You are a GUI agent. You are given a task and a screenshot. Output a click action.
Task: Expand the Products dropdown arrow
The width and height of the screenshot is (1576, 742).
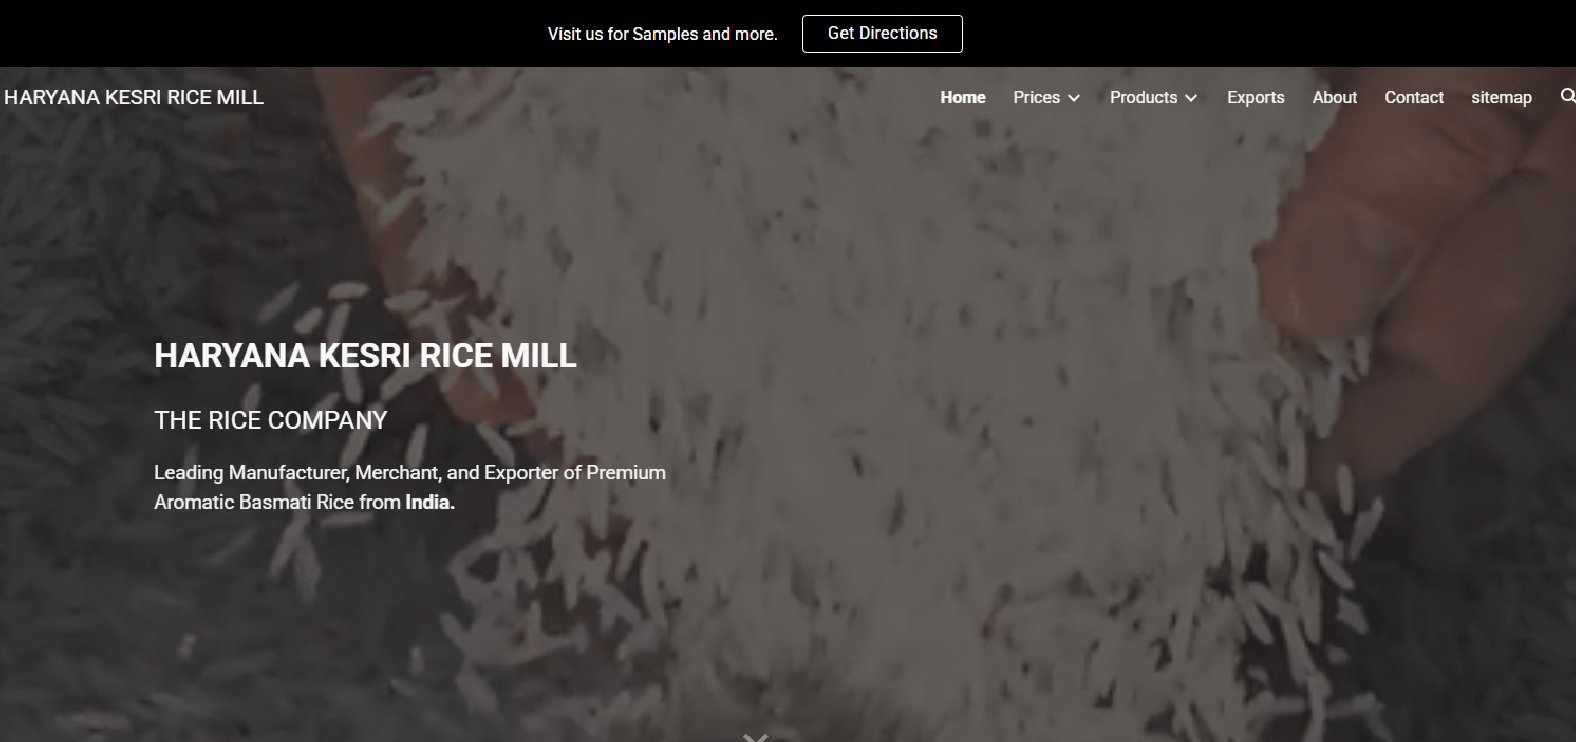click(x=1191, y=98)
